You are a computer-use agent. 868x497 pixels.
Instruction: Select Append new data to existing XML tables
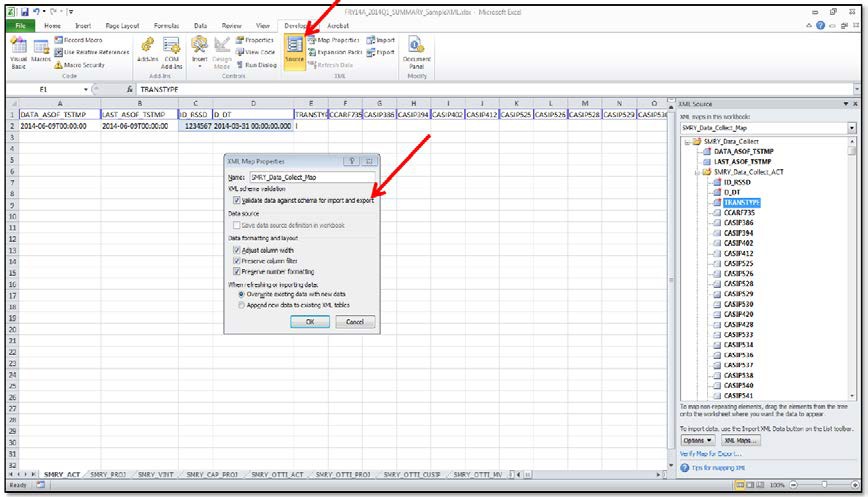pyautogui.click(x=241, y=306)
